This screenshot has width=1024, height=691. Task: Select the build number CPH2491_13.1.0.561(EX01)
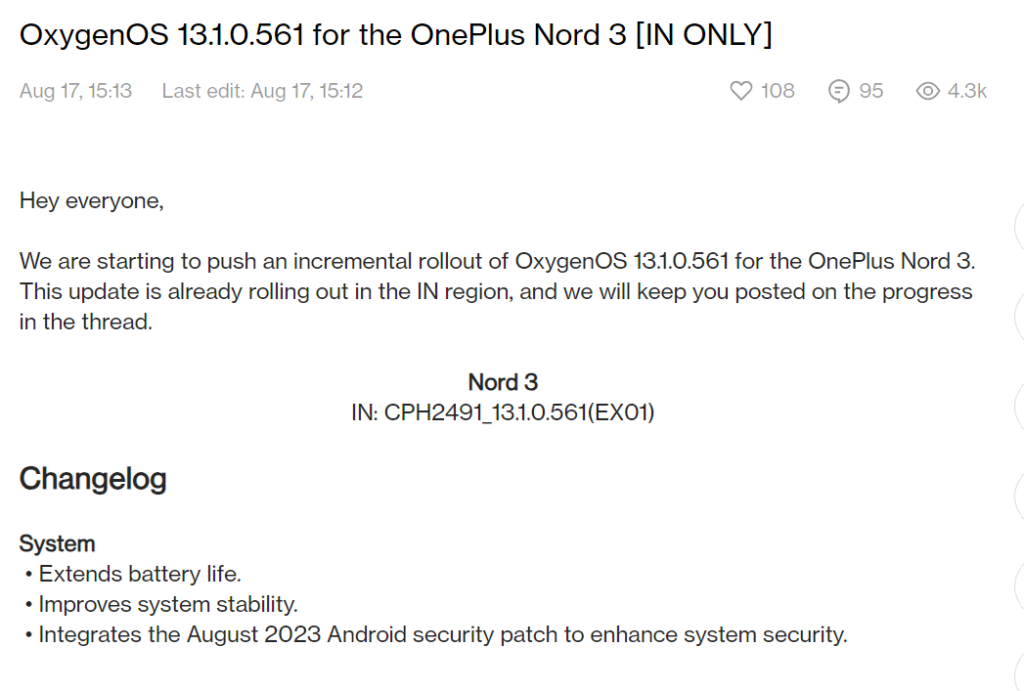[502, 411]
